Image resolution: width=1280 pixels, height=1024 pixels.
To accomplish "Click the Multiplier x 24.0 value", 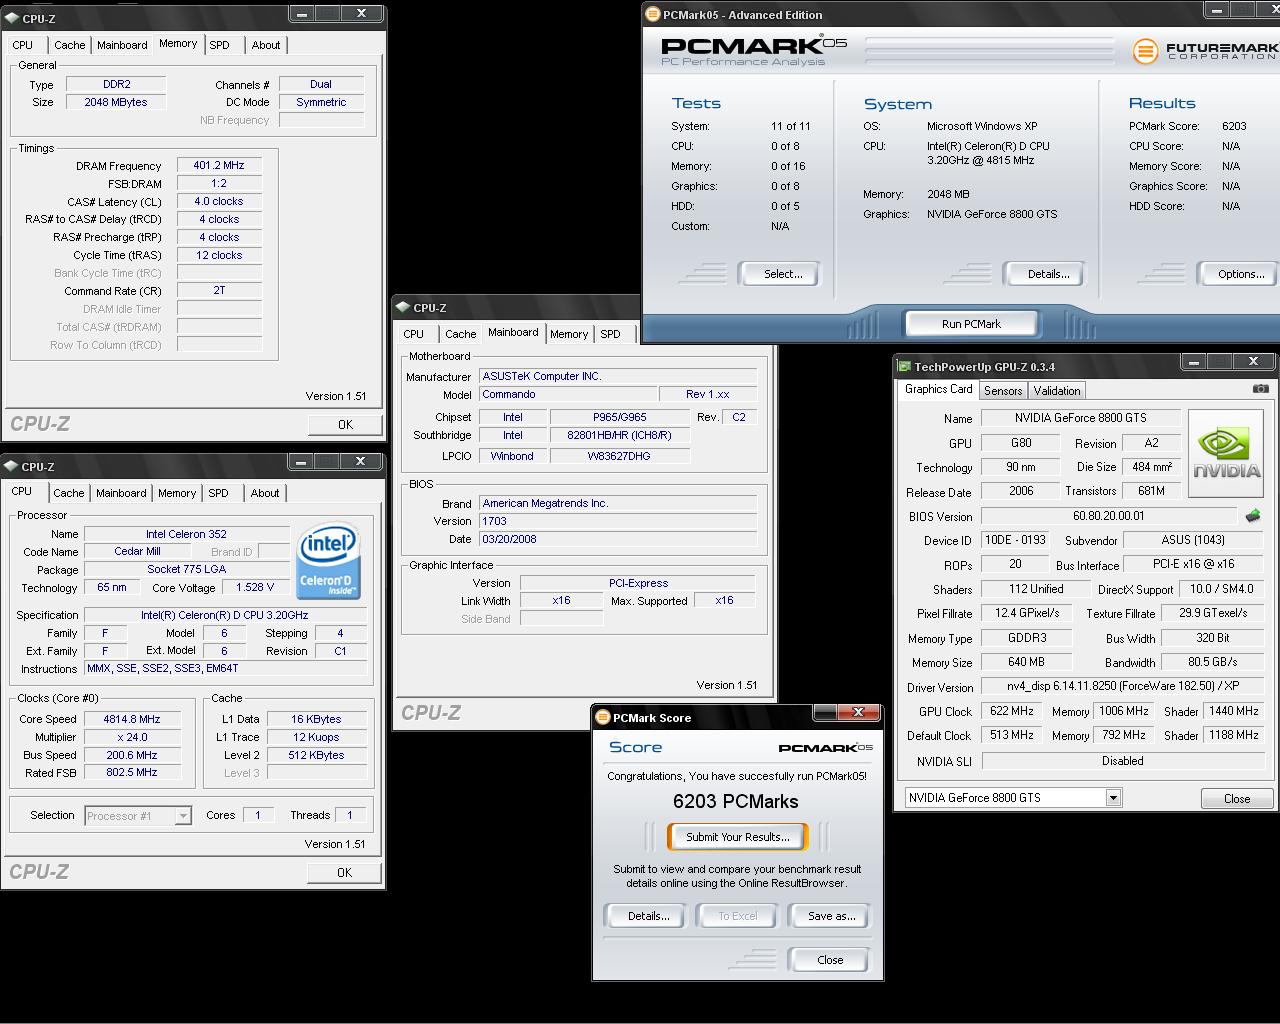I will tap(132, 737).
